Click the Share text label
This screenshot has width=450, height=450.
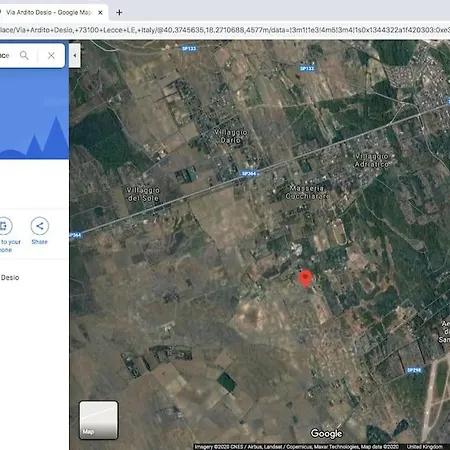40,242
